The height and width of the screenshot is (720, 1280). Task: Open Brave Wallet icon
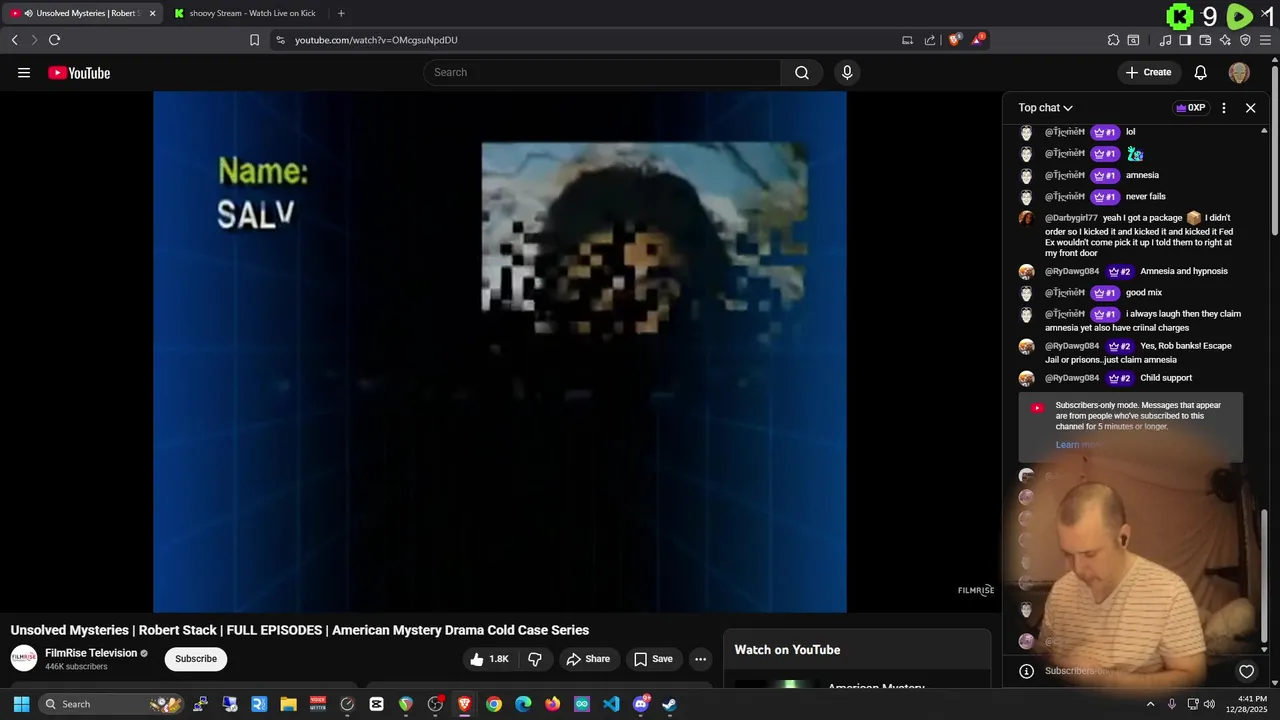[1205, 40]
